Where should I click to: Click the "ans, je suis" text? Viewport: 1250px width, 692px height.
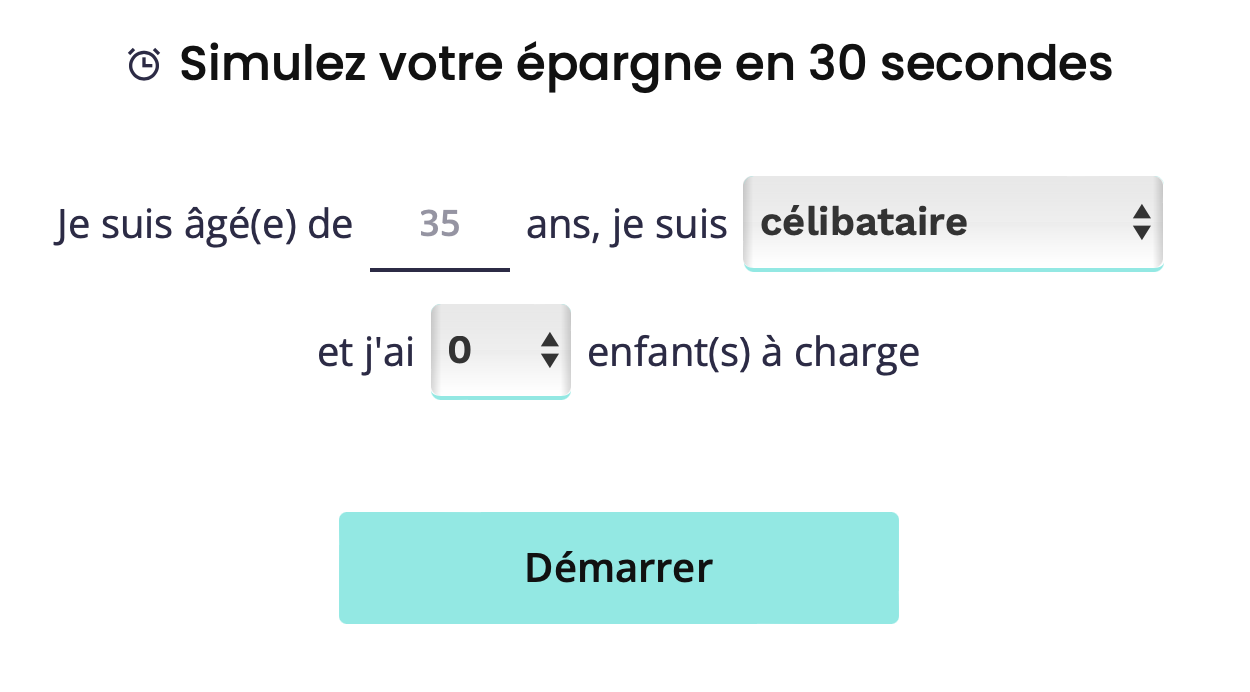coord(627,225)
